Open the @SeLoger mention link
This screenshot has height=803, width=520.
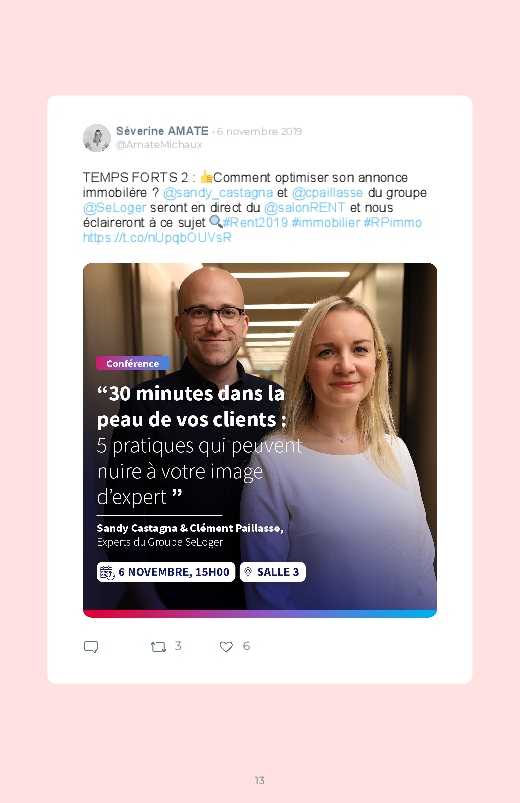[115, 207]
